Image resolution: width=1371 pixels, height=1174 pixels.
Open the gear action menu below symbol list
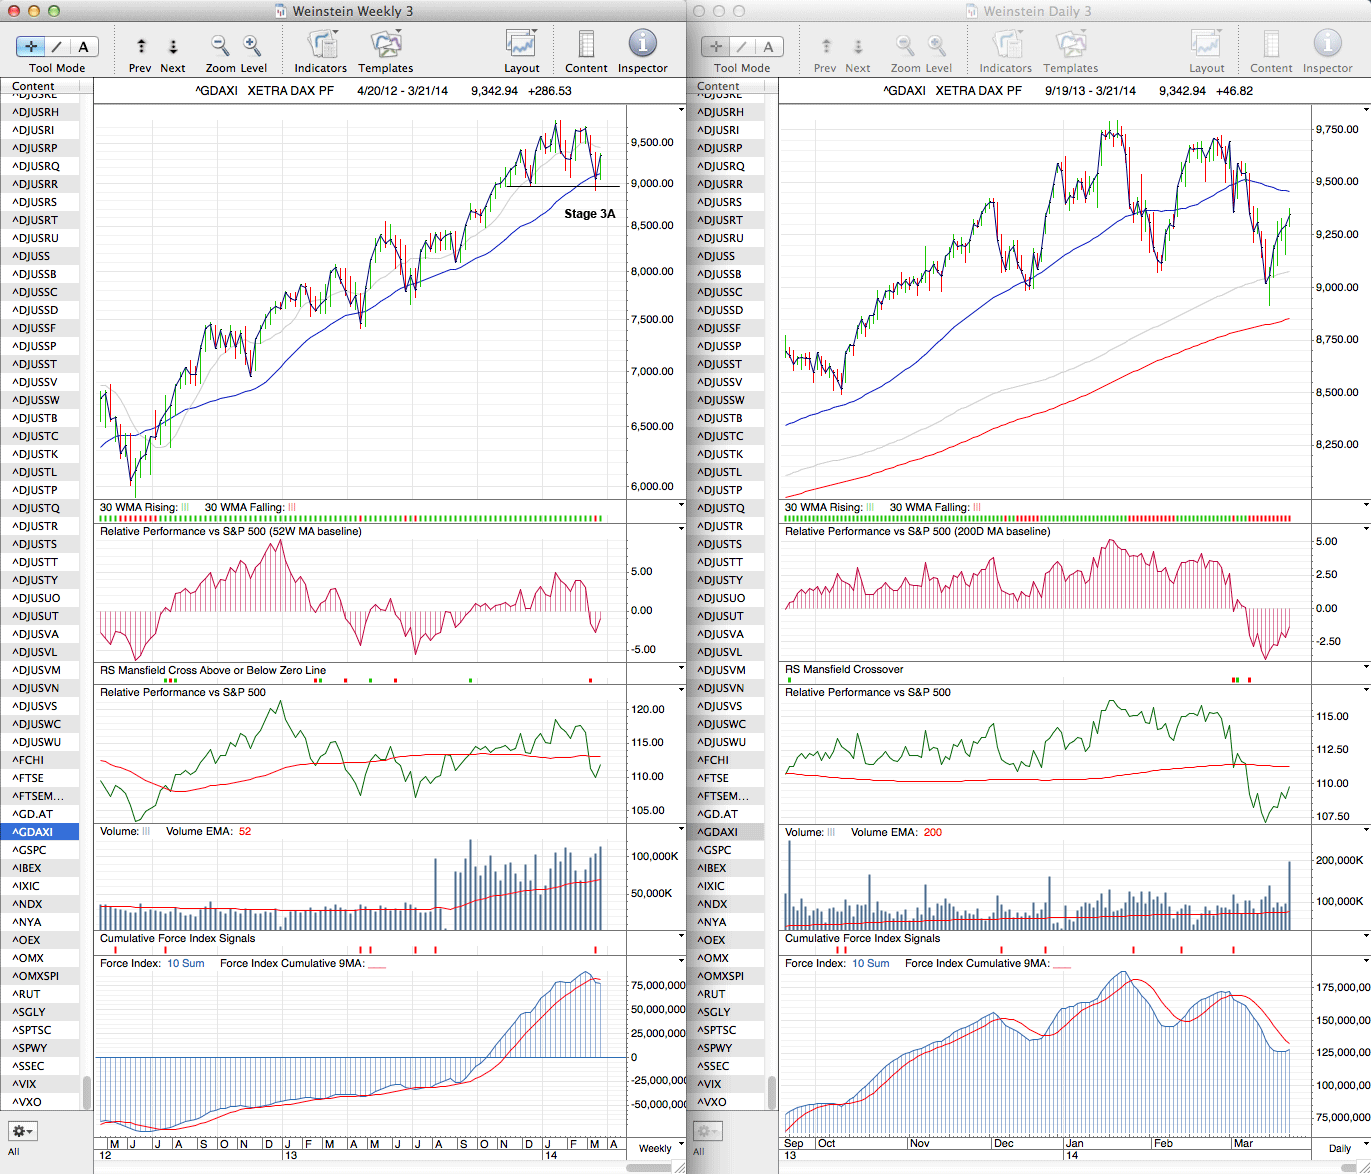pos(22,1131)
